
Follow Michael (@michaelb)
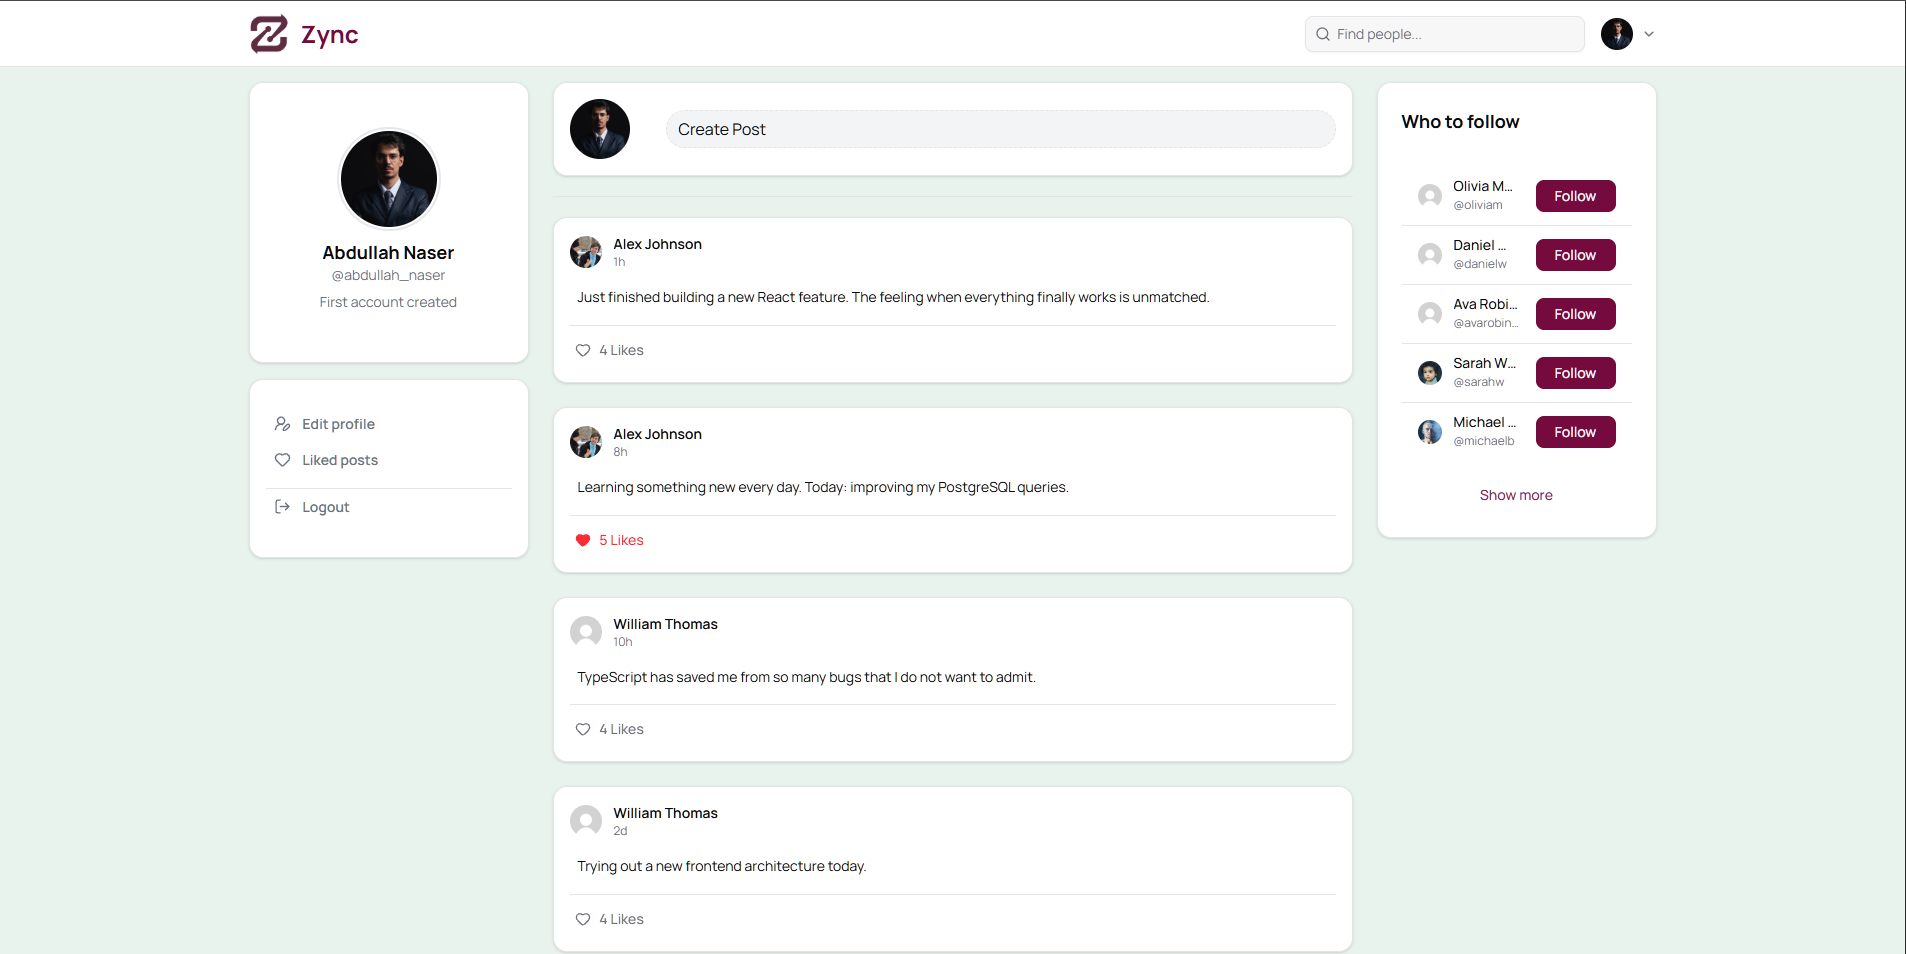[x=1576, y=432]
